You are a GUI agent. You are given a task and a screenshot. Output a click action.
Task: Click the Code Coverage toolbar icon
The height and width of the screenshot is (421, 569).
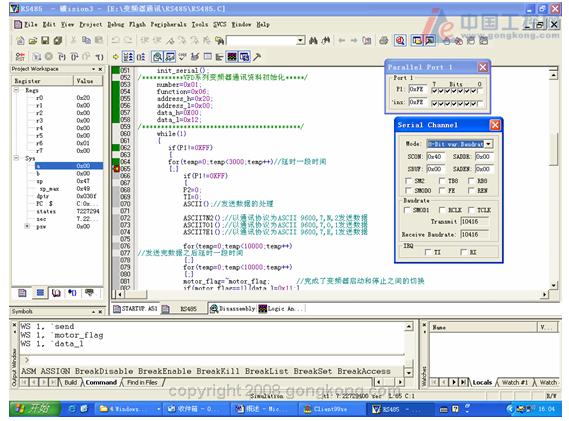[182, 57]
